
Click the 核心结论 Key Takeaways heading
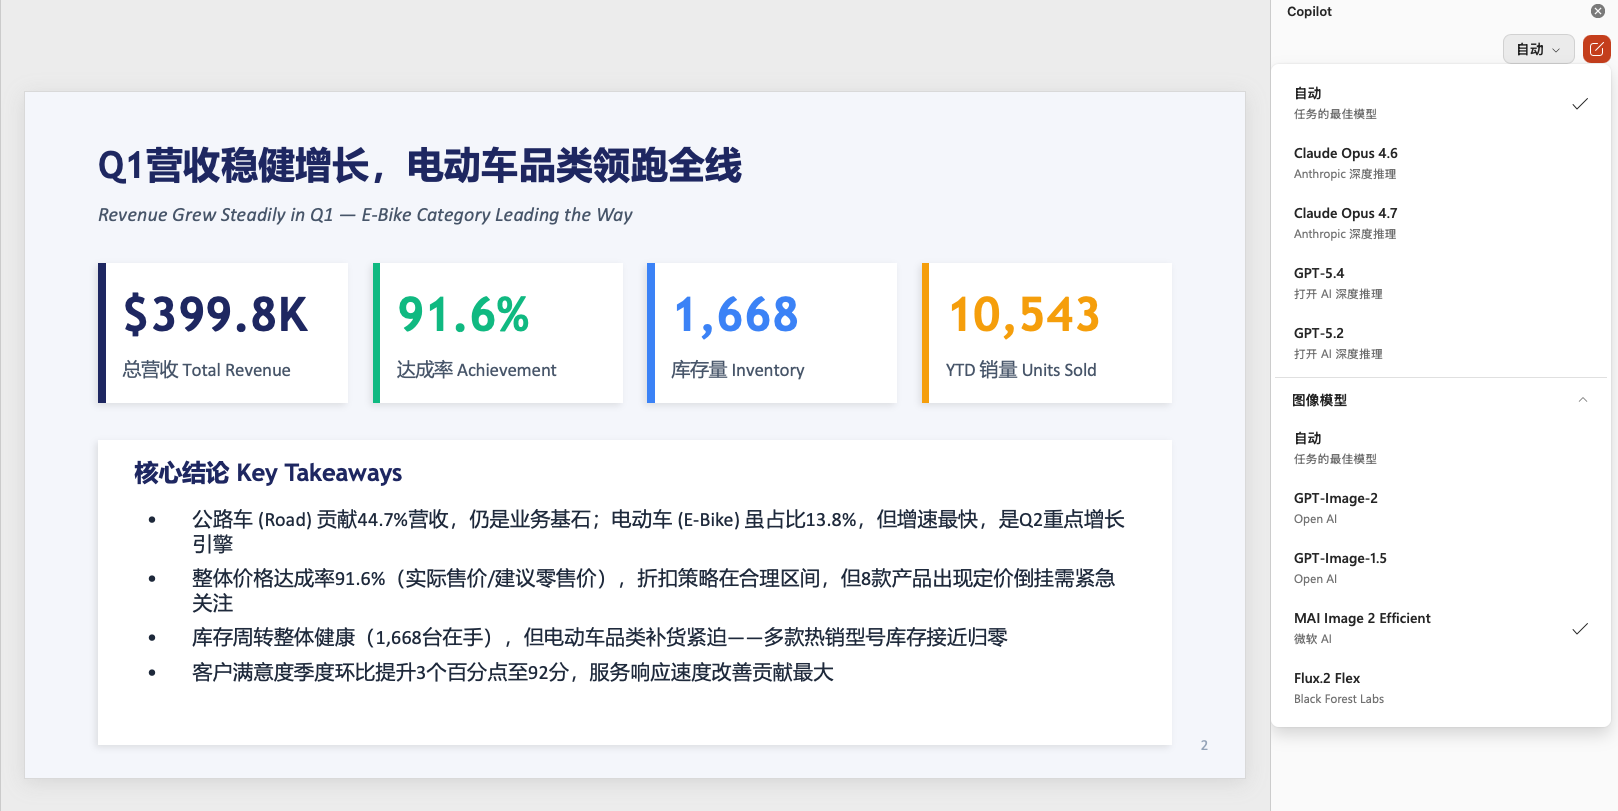268,473
